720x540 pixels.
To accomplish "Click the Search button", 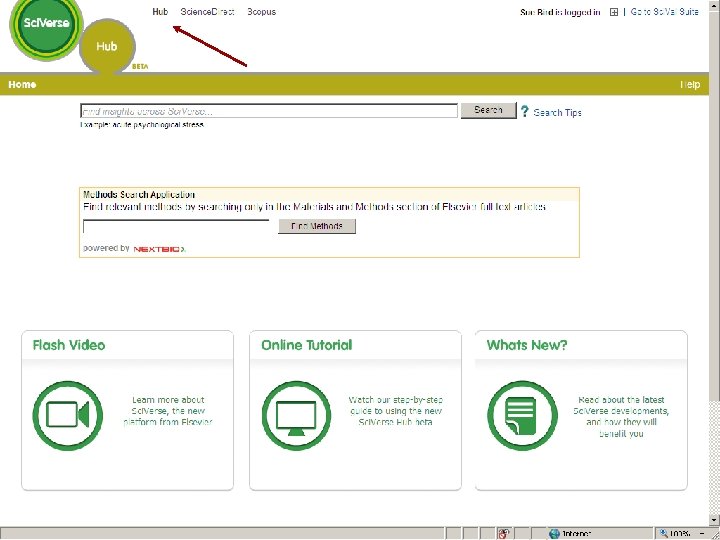I will pos(489,110).
